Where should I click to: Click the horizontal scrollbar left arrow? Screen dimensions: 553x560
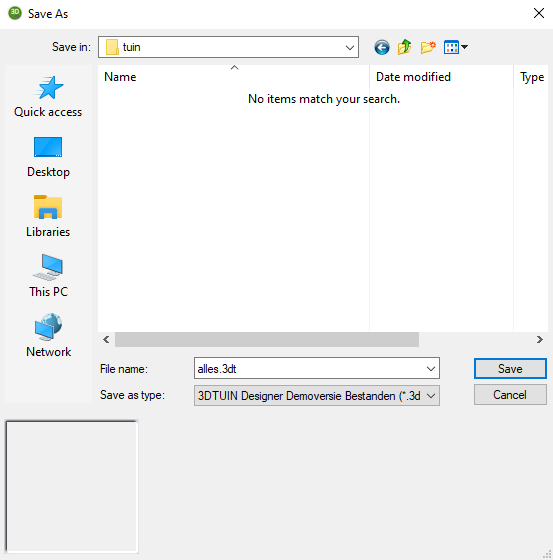click(106, 339)
